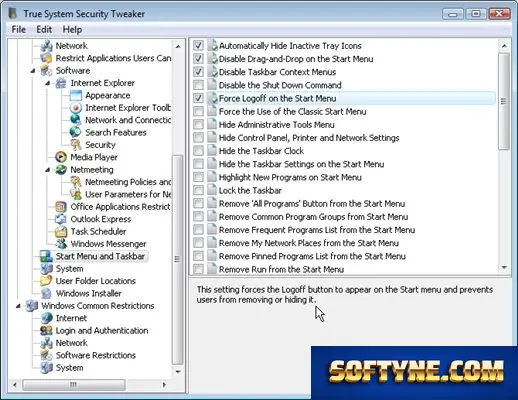The image size is (518, 400).
Task: Click the Start Menu and Taskbar icon
Action: point(46,256)
